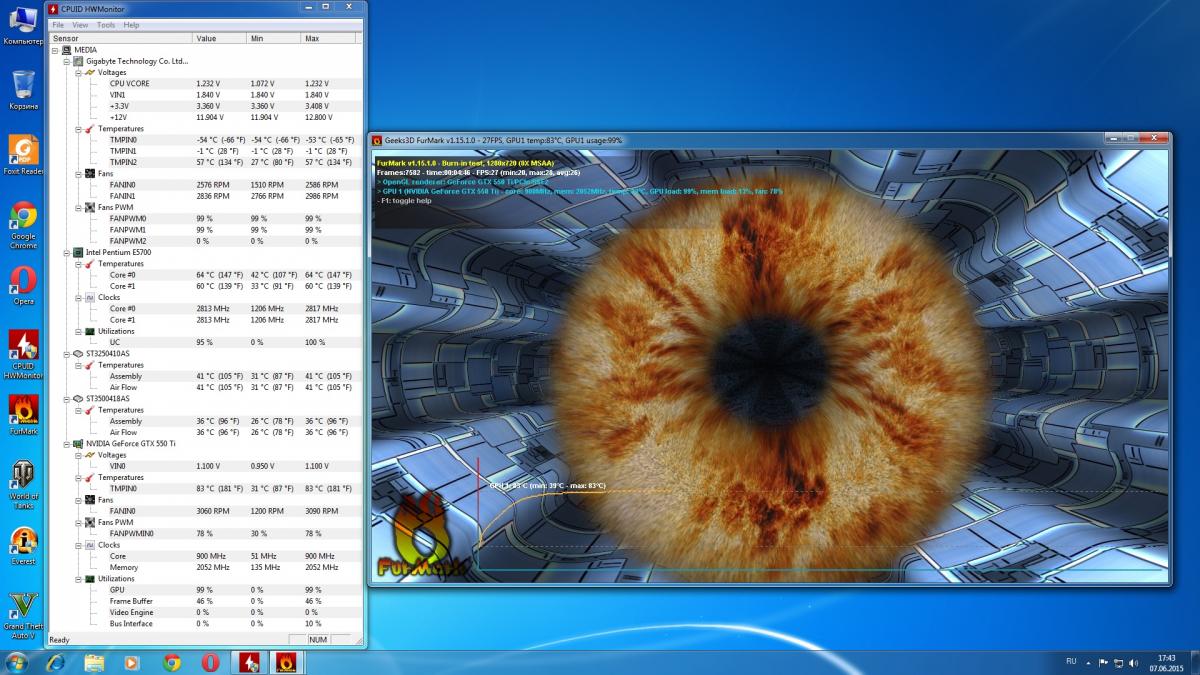Select the Opera desktop shortcut

point(22,285)
